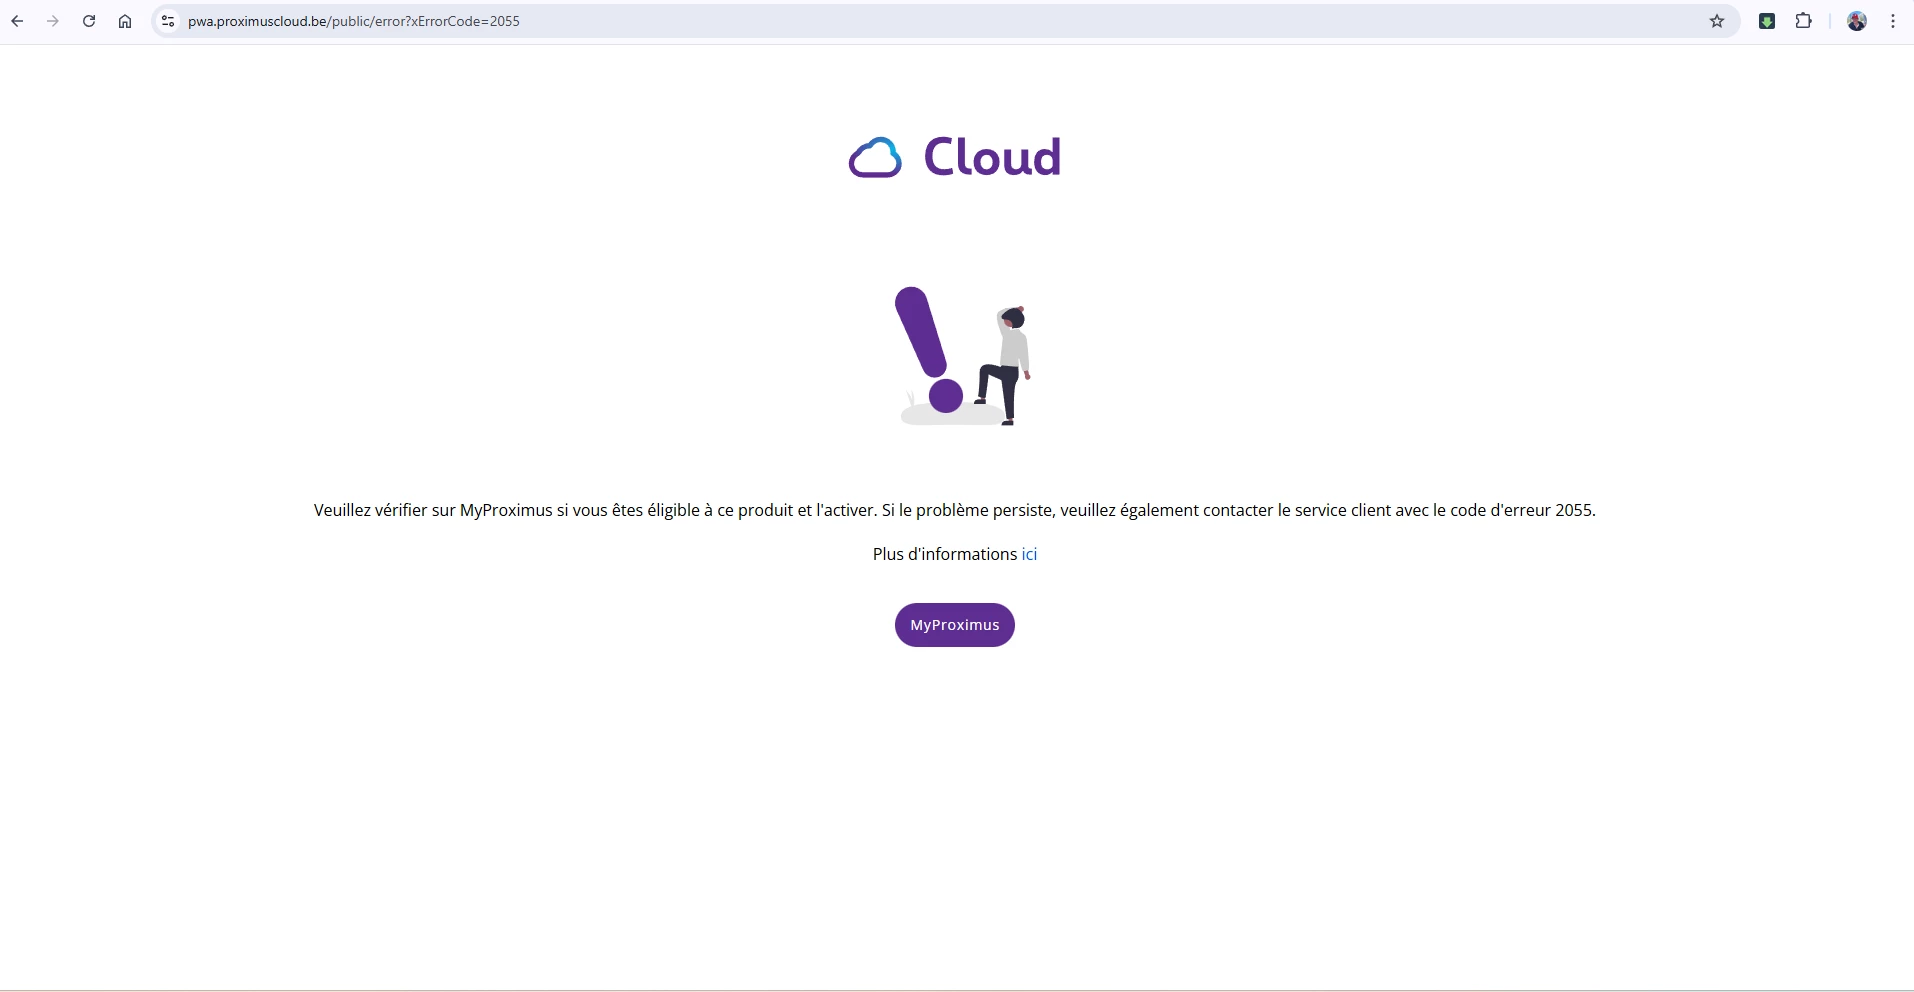
Task: Click the exclamation mark error illustration
Action: point(962,356)
